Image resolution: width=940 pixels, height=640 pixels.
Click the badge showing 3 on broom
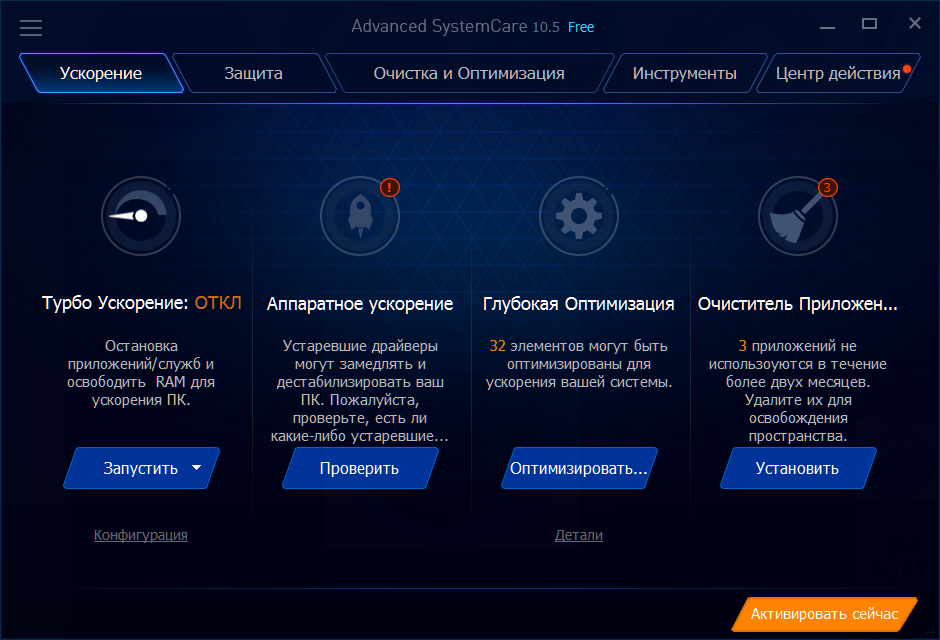click(x=827, y=187)
